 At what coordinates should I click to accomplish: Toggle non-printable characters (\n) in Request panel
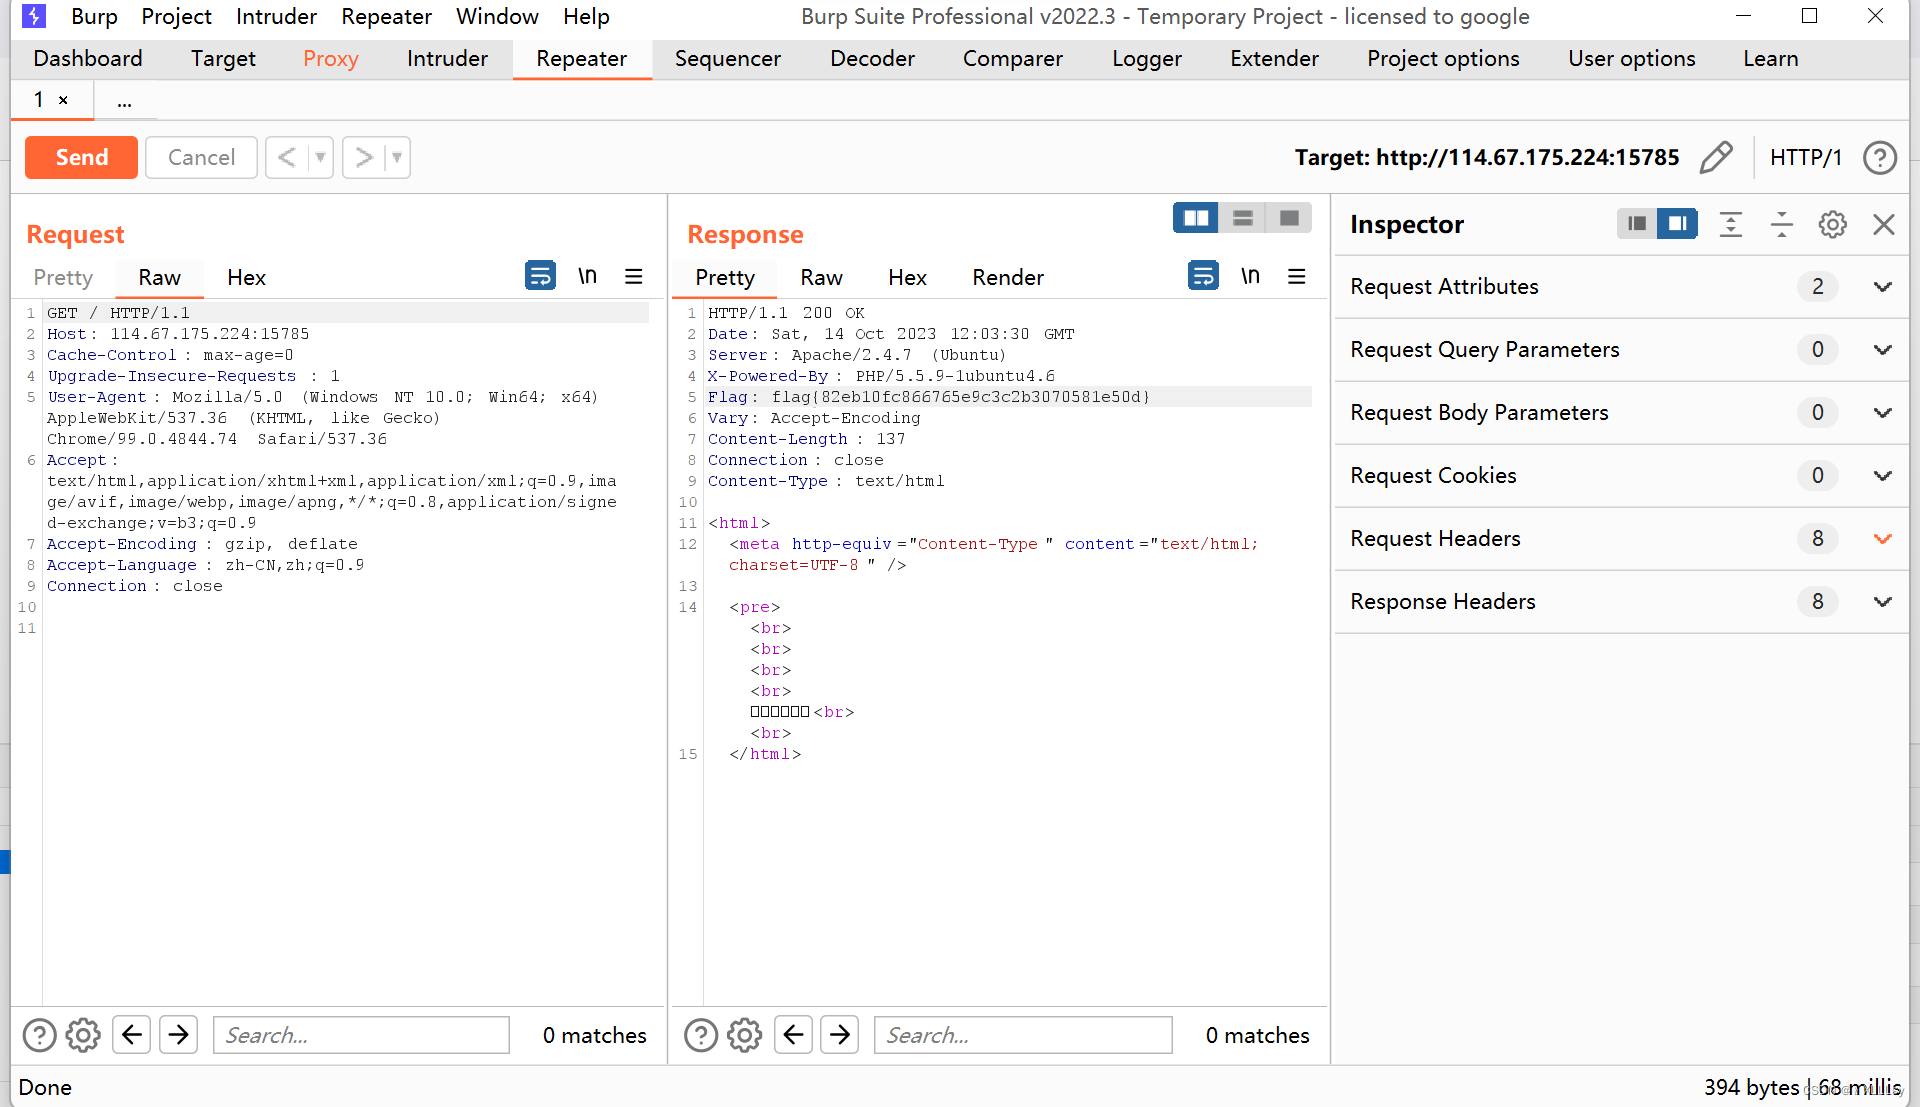click(x=587, y=275)
